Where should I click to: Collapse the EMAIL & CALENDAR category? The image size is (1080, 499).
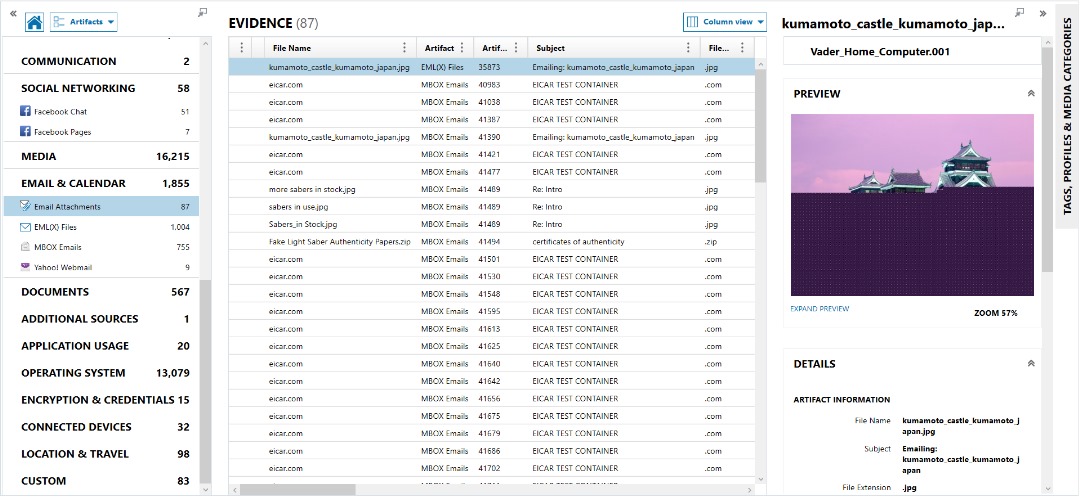point(101,183)
